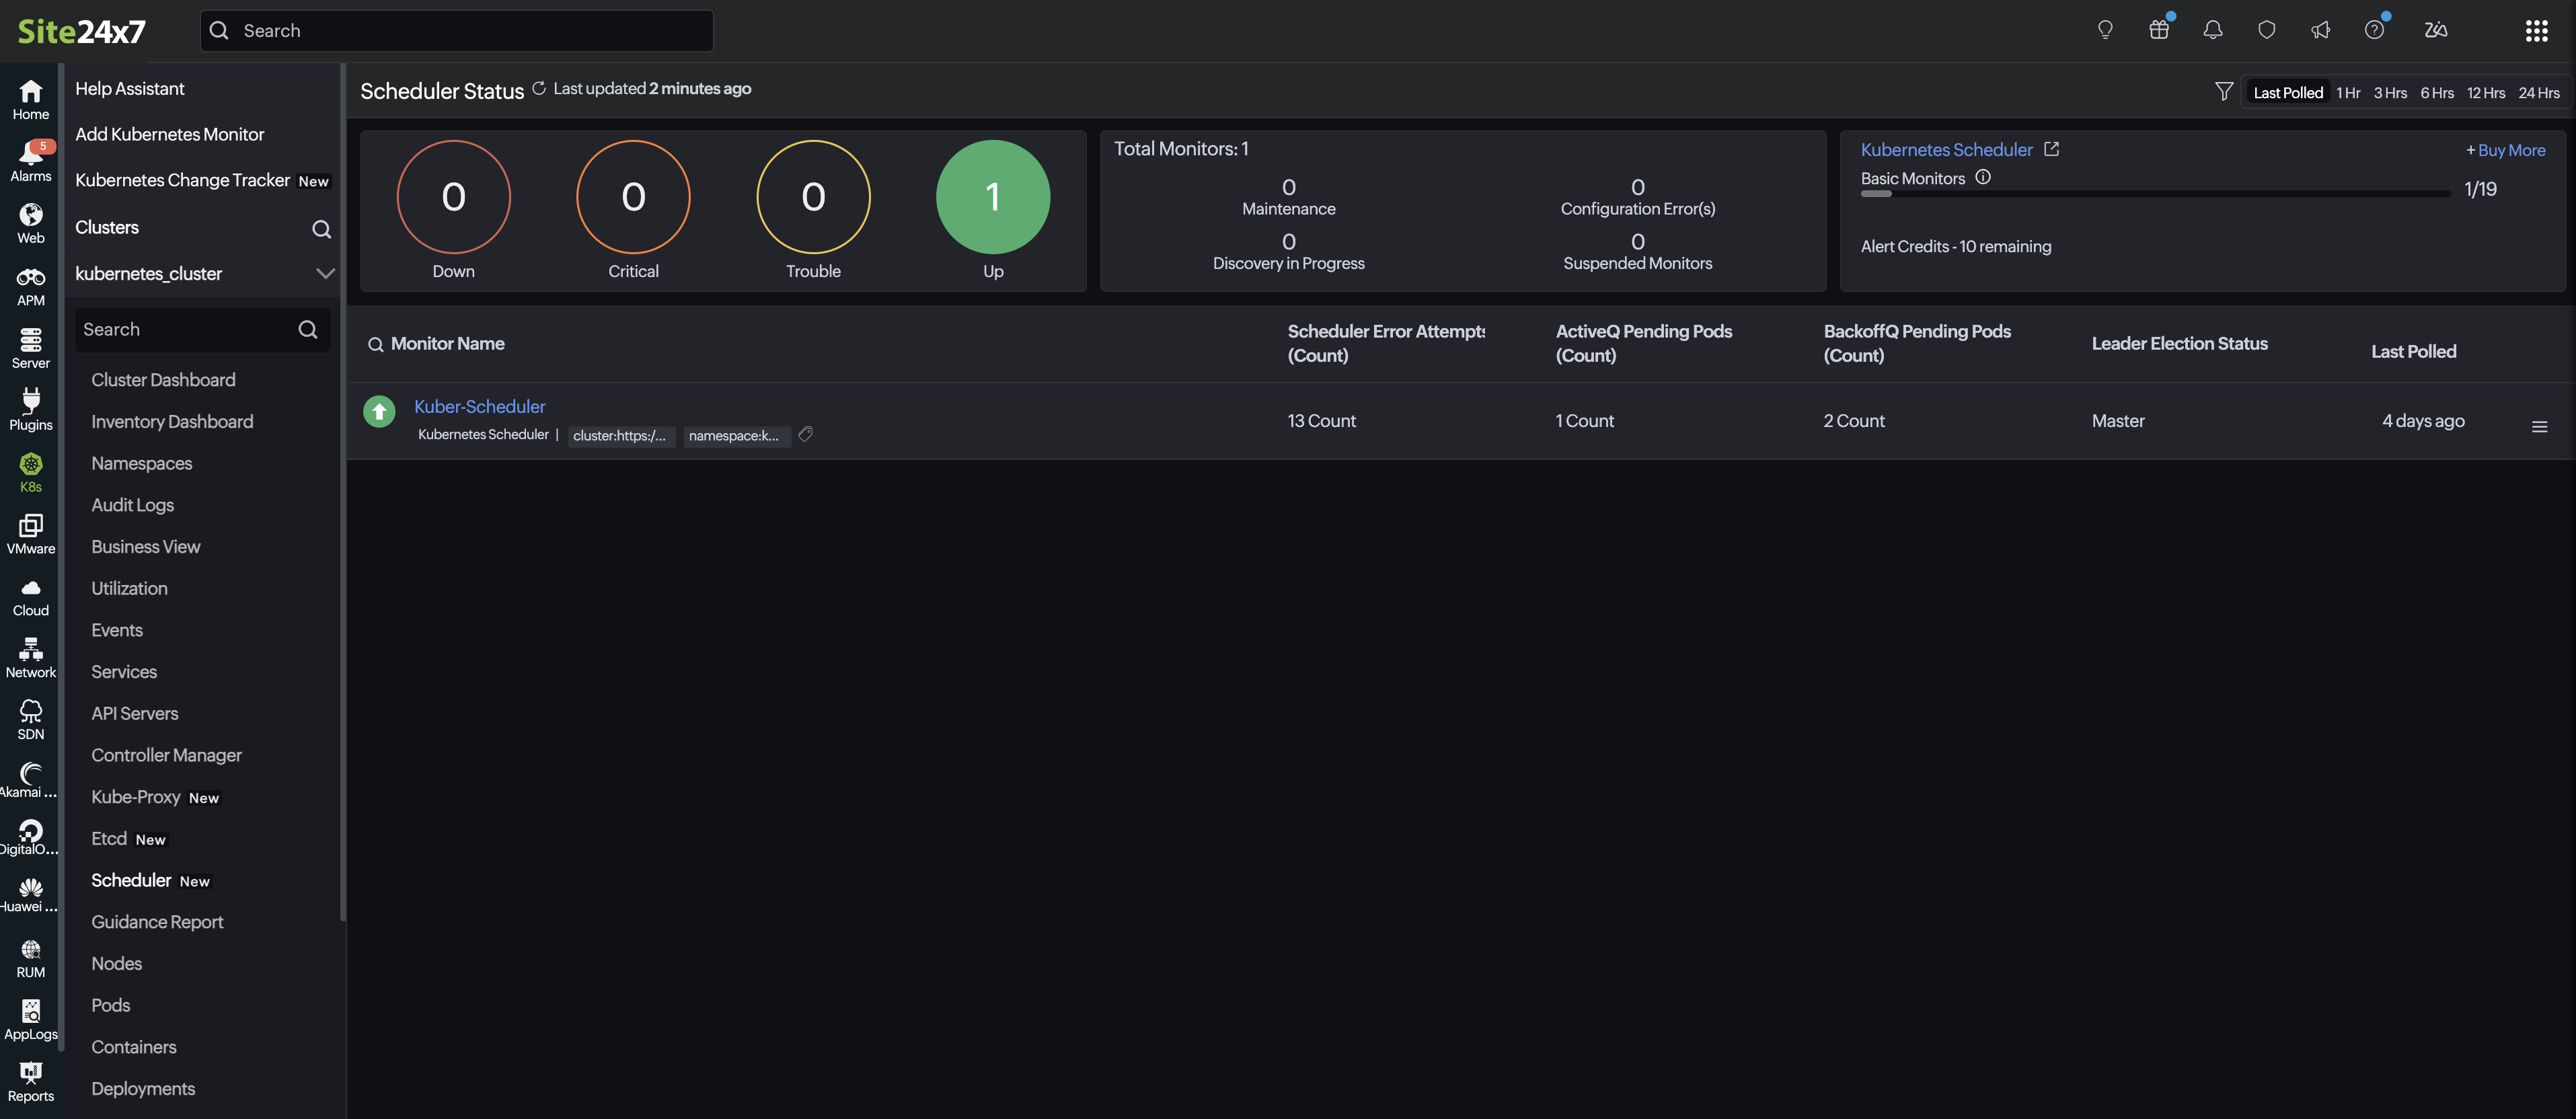Image resolution: width=2576 pixels, height=1119 pixels.
Task: Click the Basic Monitors usage progress bar
Action: click(x=2155, y=193)
